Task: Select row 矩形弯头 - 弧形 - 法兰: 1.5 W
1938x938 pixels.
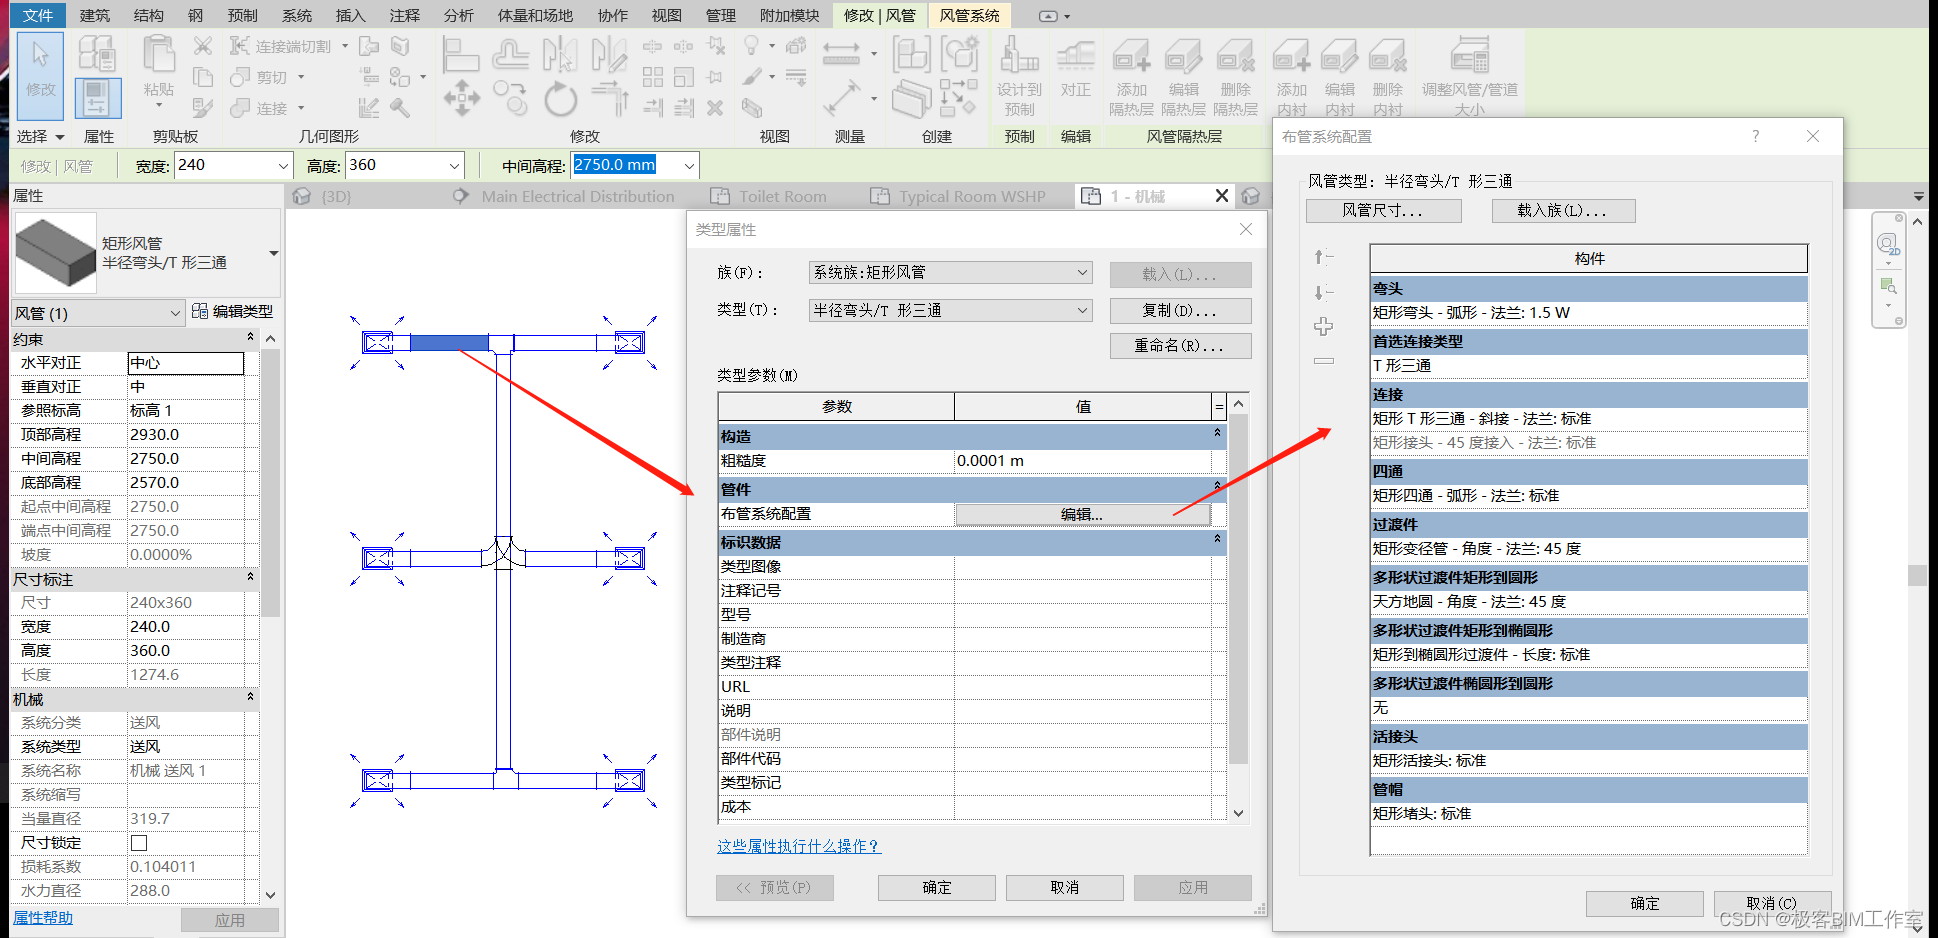Action: pos(1588,313)
